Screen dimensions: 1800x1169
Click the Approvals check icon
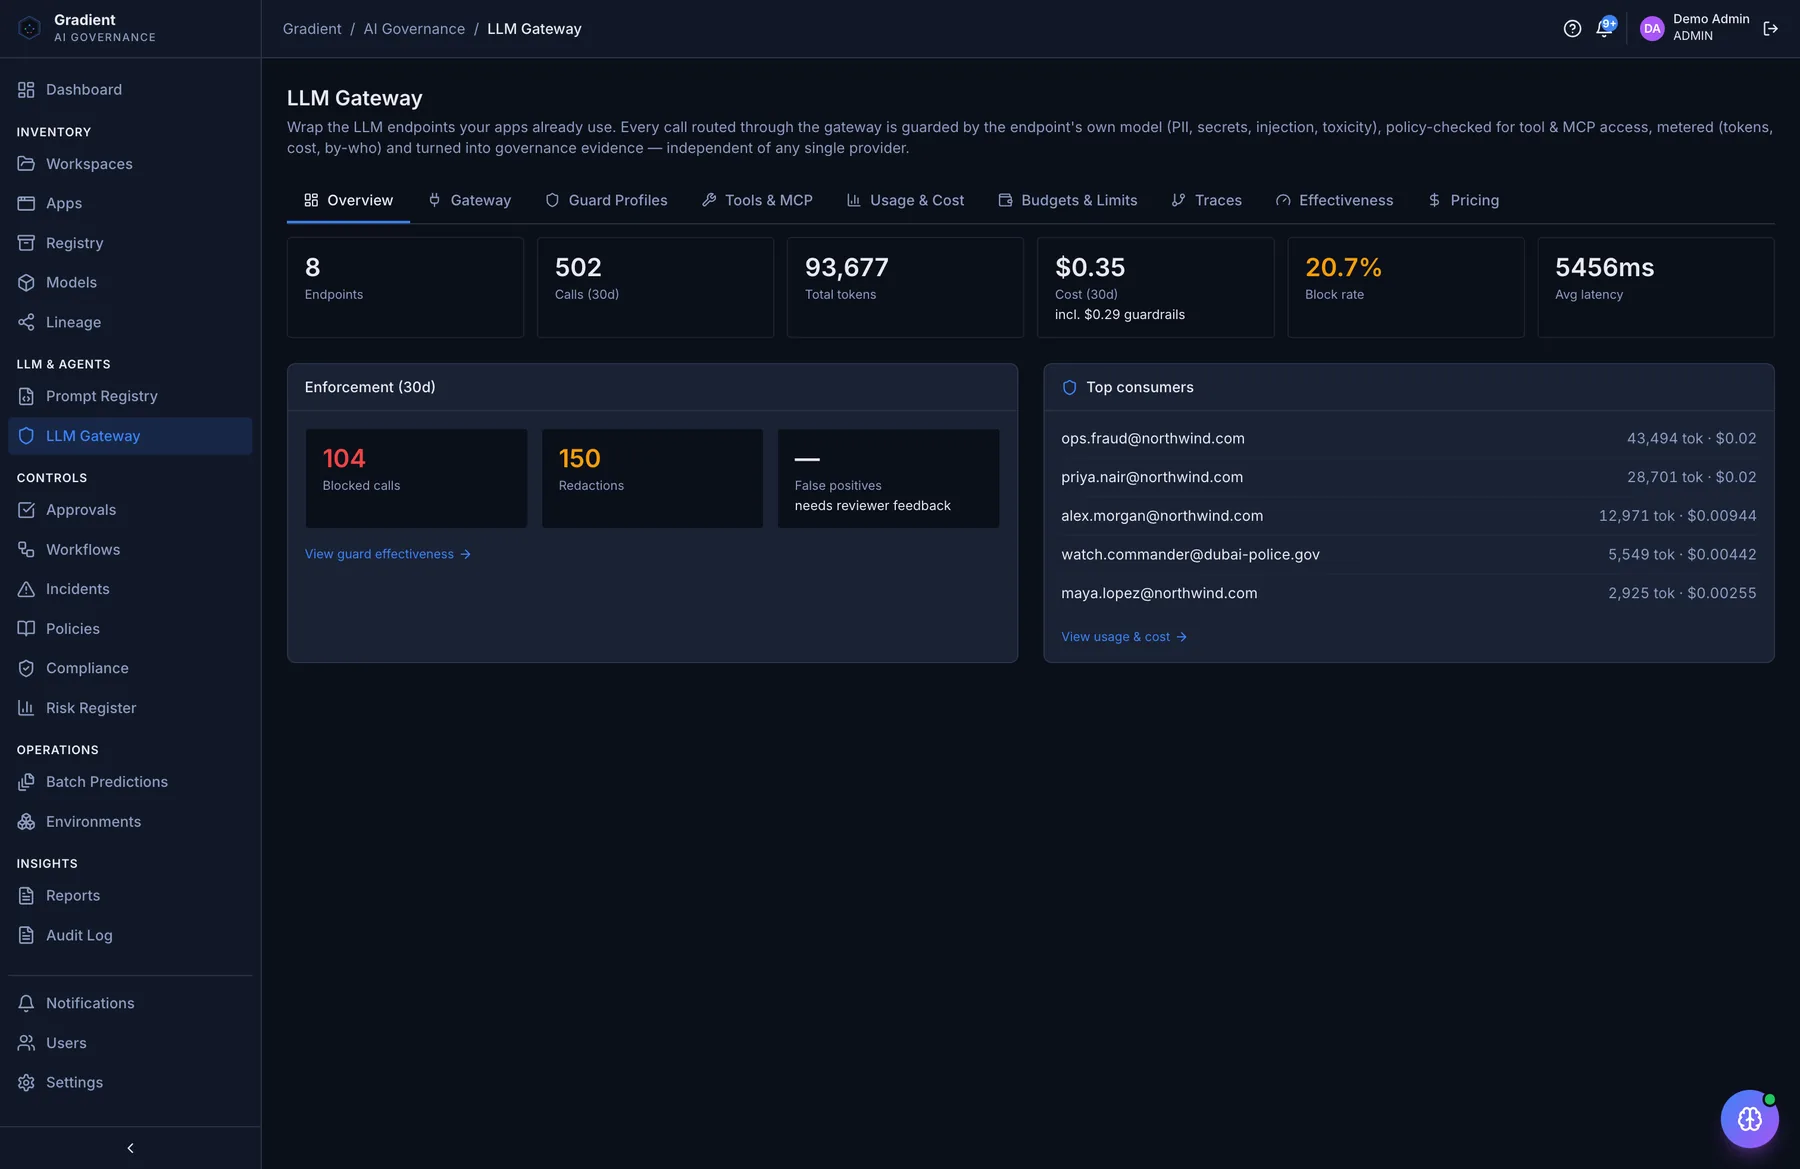click(26, 510)
